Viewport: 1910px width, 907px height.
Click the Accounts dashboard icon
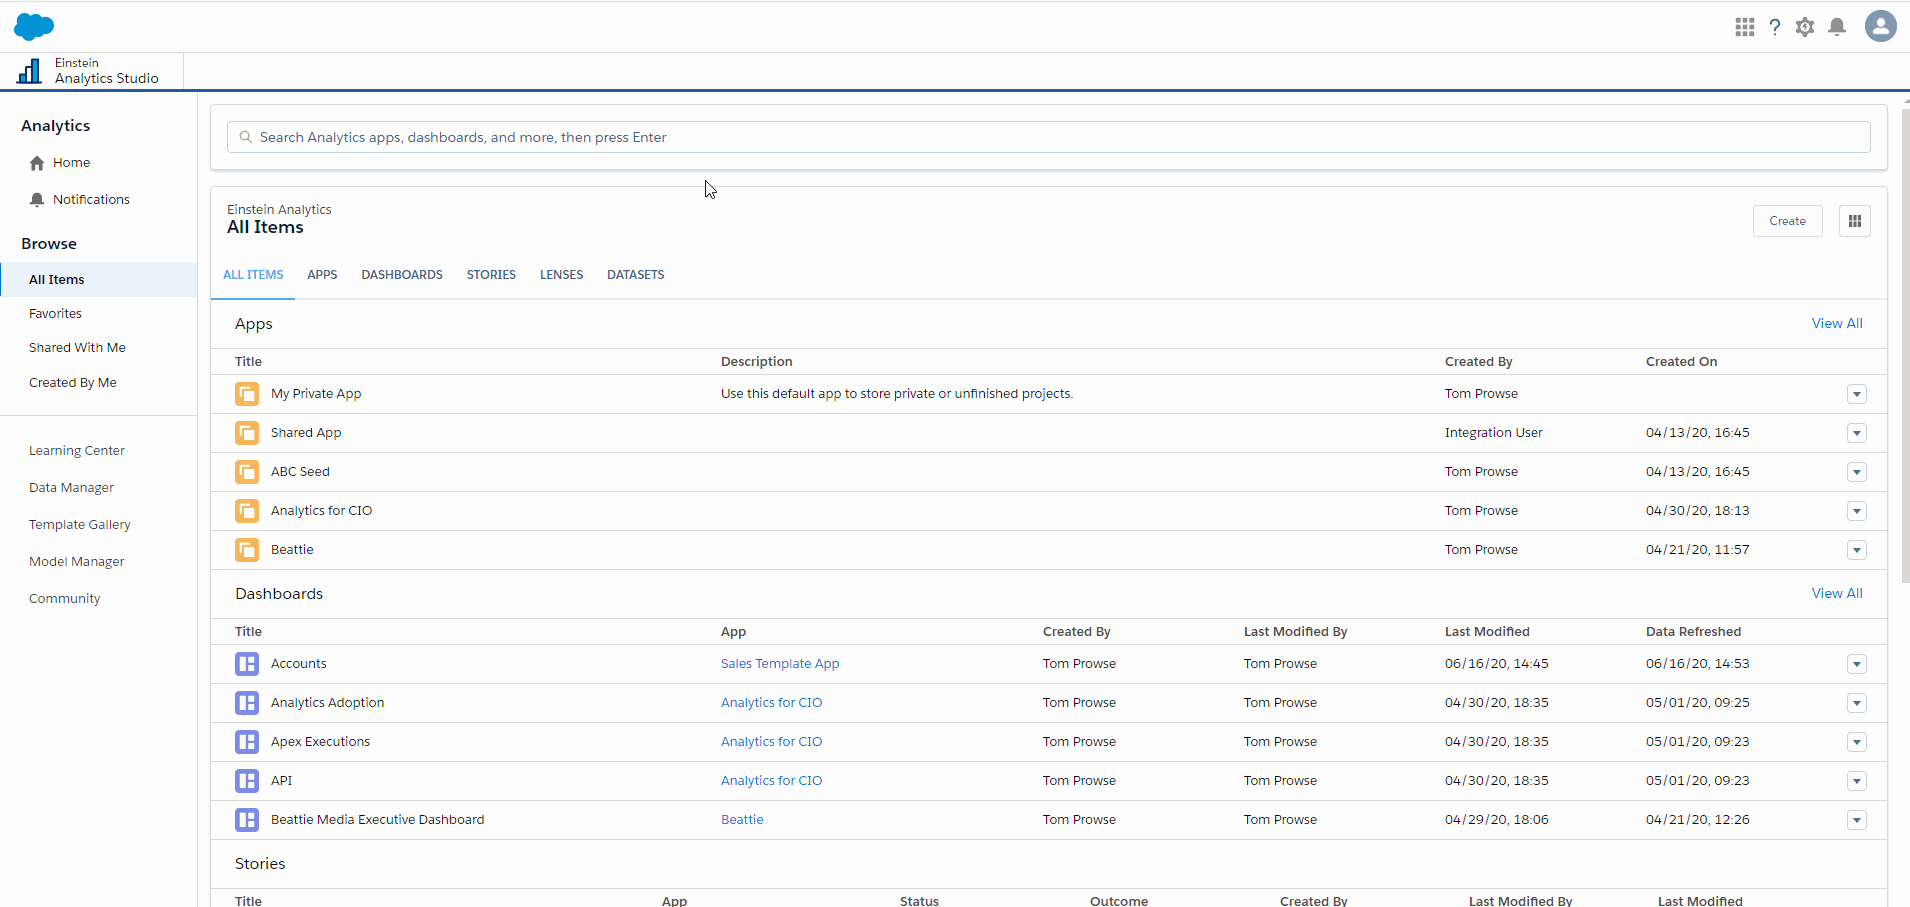[247, 664]
